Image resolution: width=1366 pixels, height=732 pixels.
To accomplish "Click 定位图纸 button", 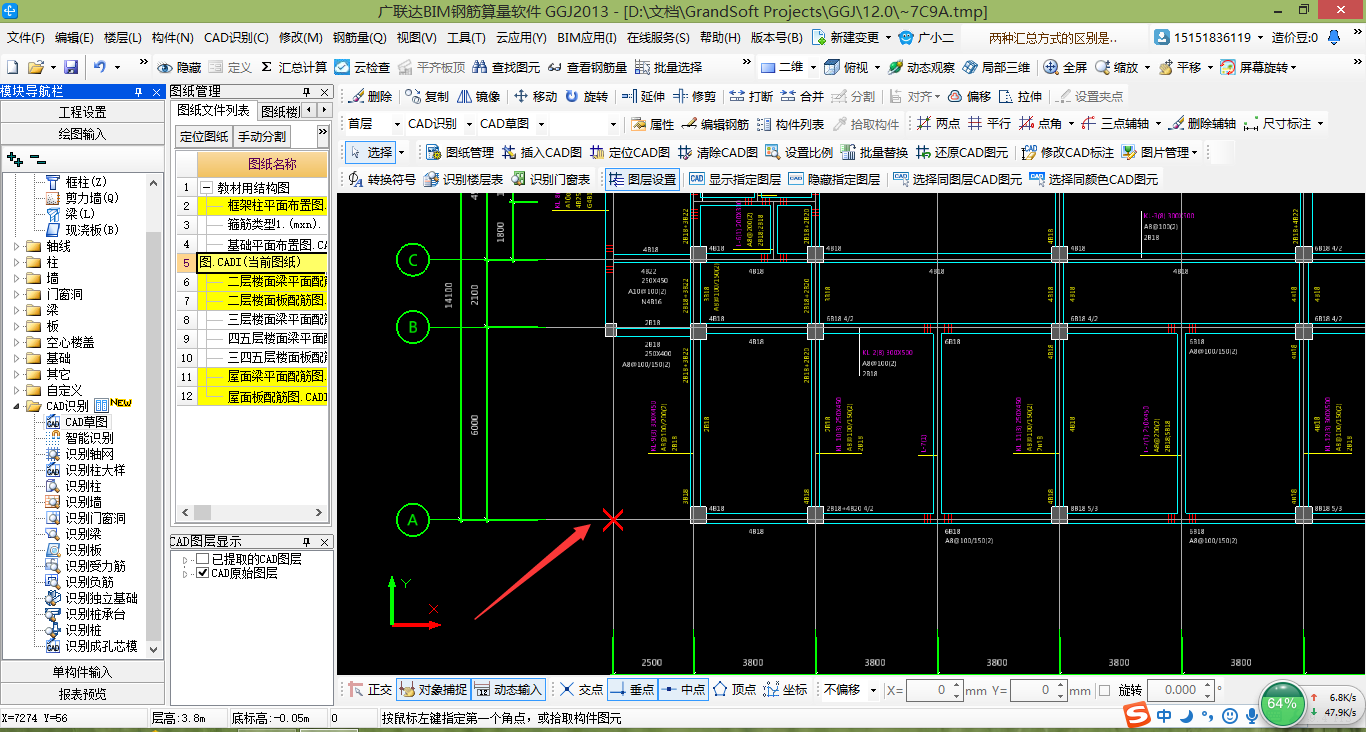I will 204,136.
